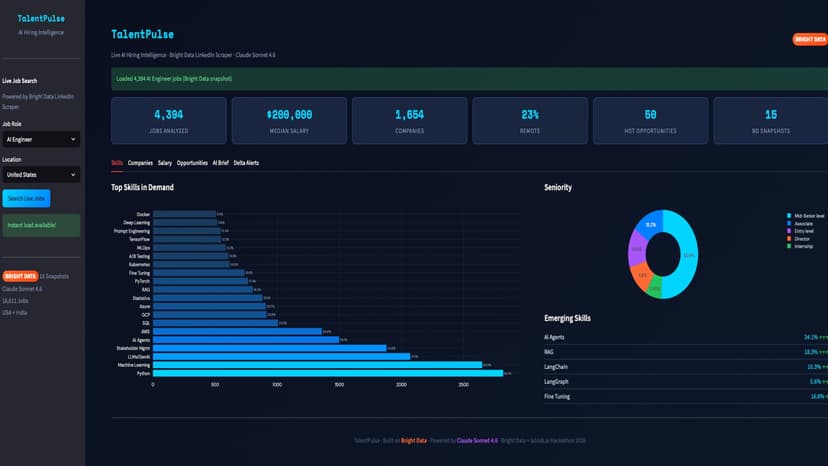Screen dimensions: 828x466
Task: Open the Job Role dropdown showing AI Engineer
Action: coord(41,139)
